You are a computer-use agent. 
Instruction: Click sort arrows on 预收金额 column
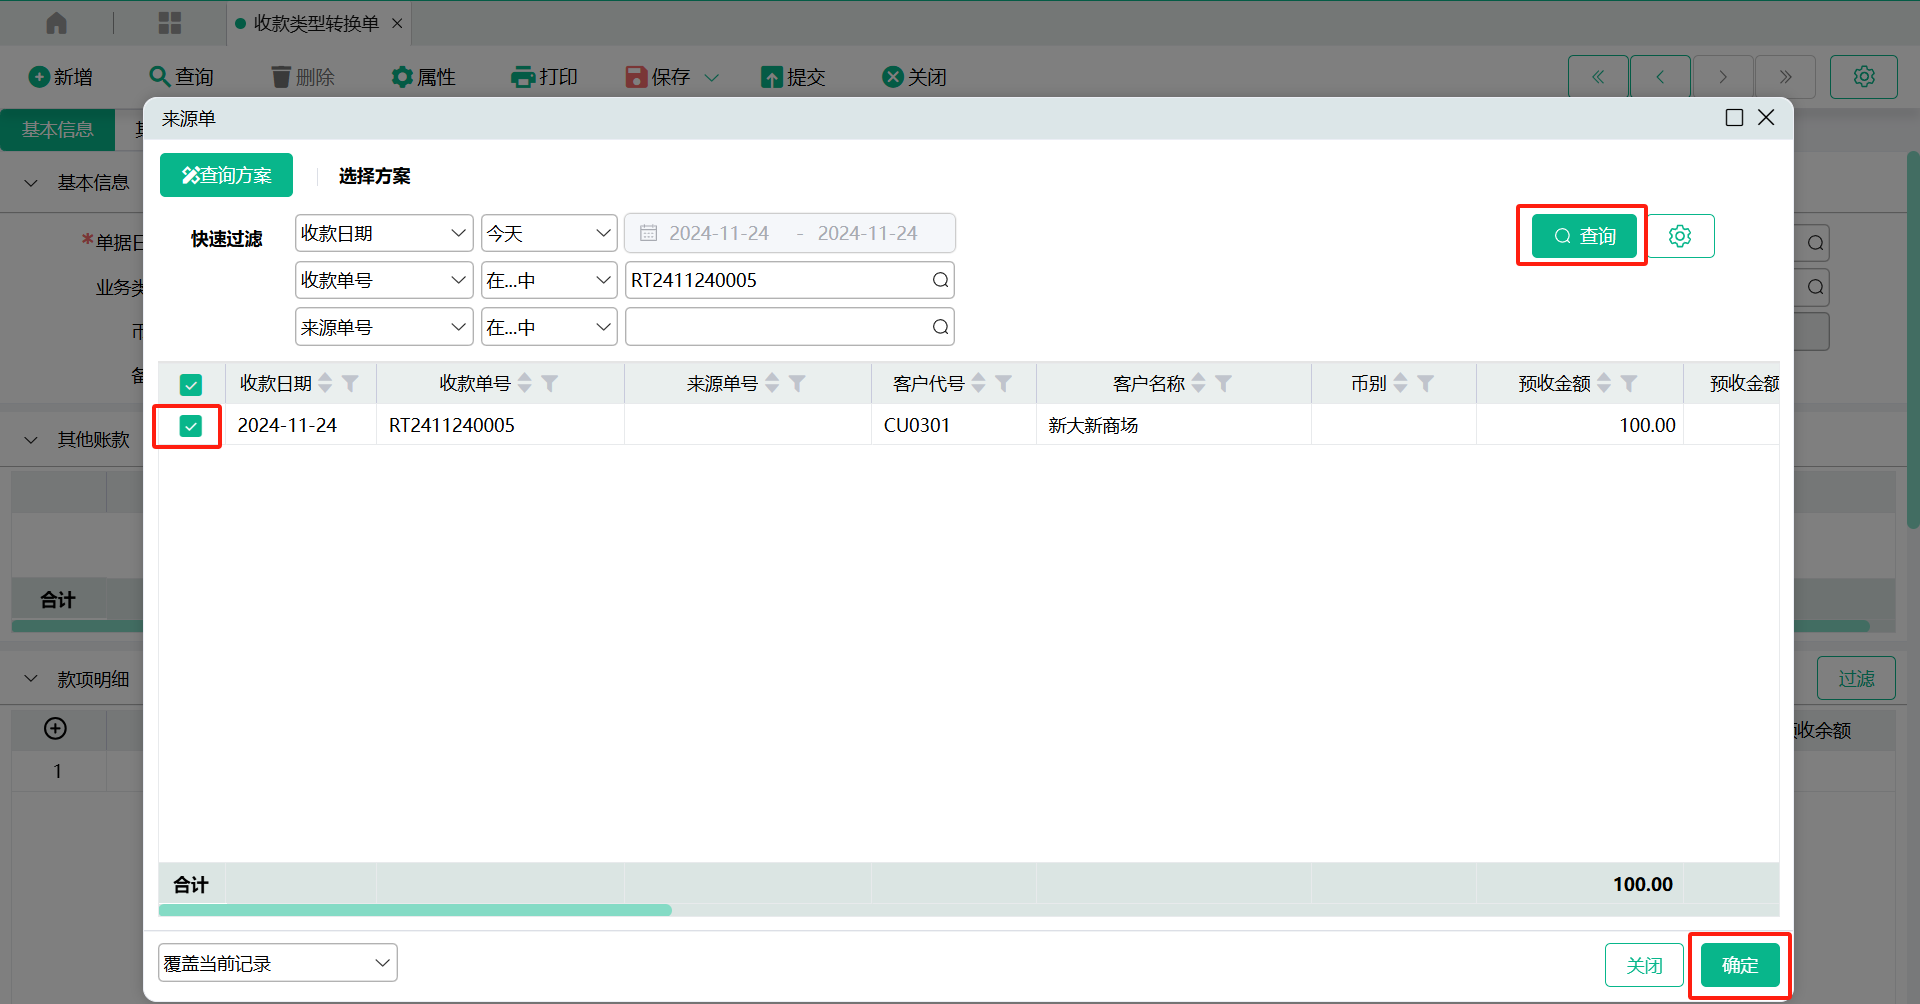(x=1604, y=384)
